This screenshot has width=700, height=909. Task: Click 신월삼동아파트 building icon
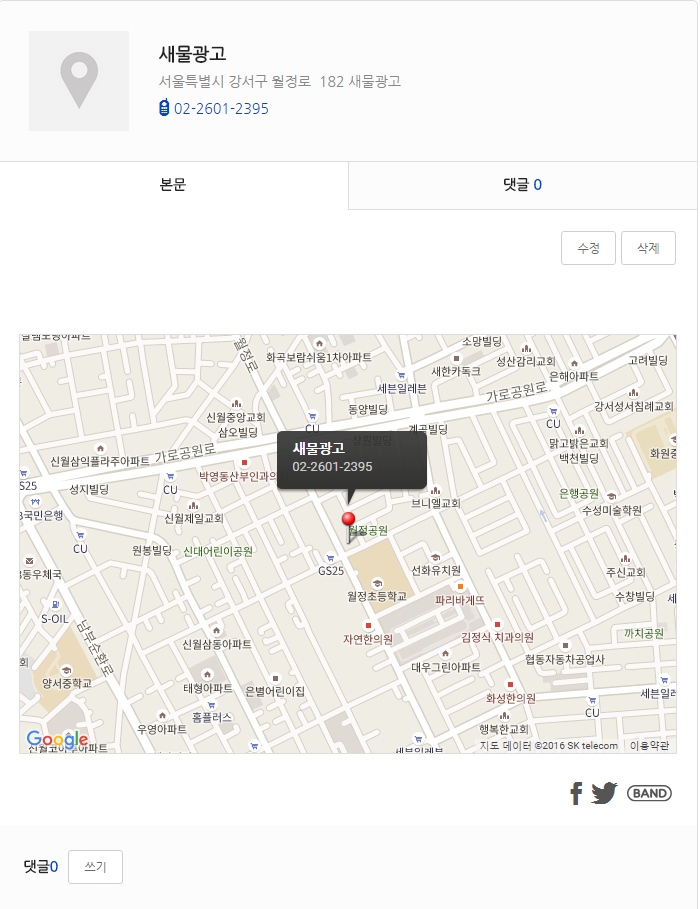click(x=216, y=630)
